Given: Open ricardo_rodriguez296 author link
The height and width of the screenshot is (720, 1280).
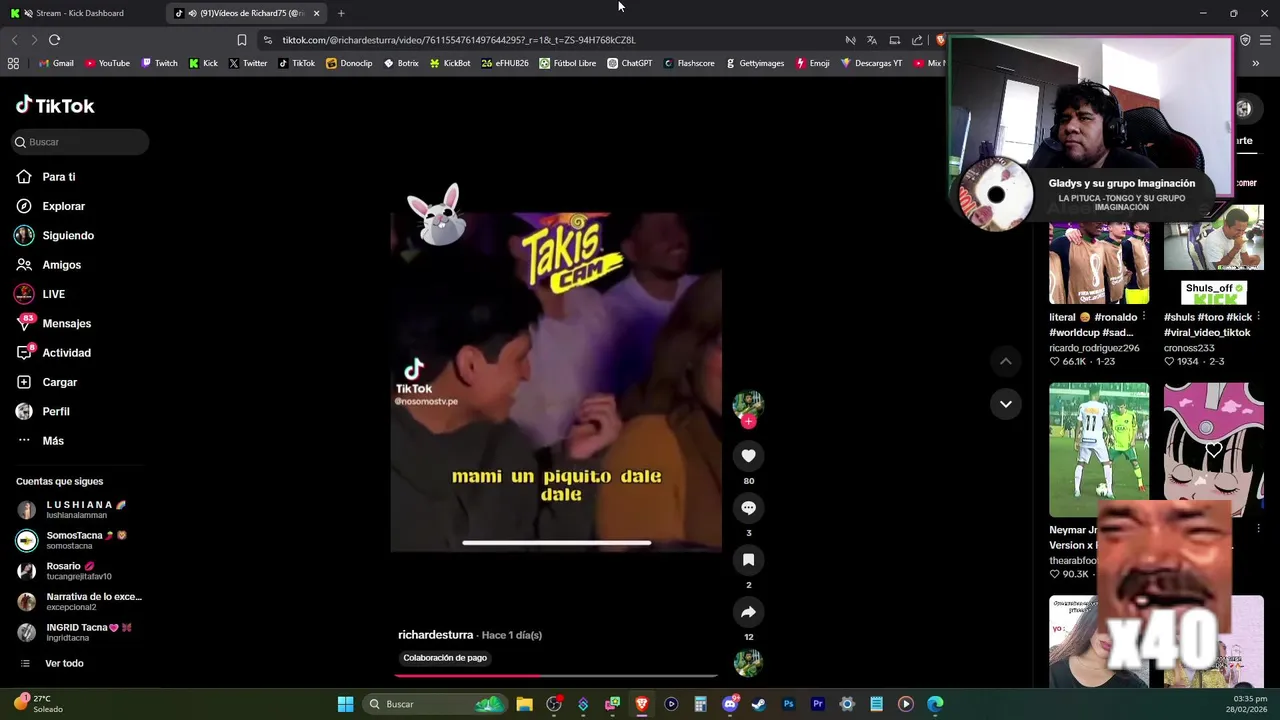Looking at the screenshot, I should 1094,348.
